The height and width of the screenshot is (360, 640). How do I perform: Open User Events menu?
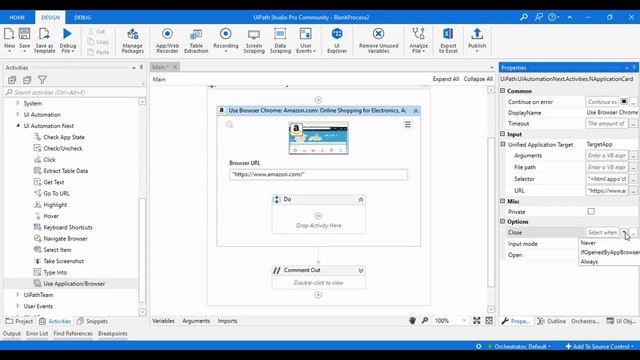click(306, 40)
